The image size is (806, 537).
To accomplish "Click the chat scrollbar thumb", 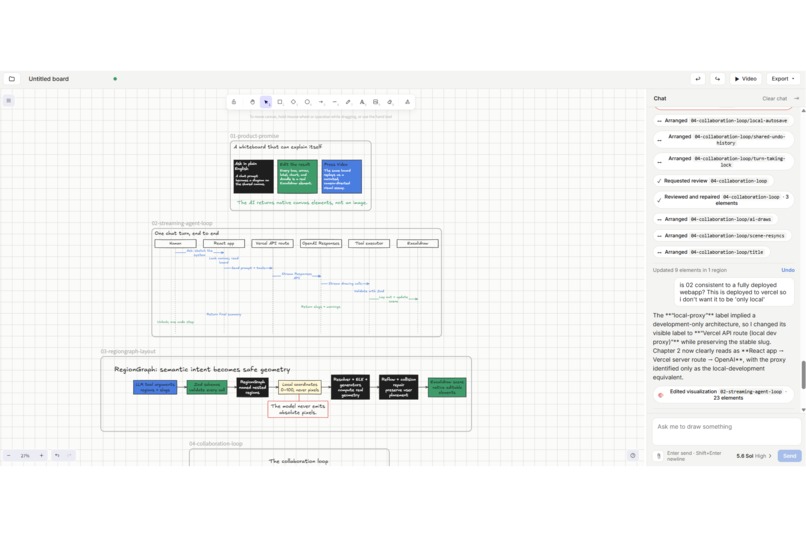I will [x=803, y=375].
